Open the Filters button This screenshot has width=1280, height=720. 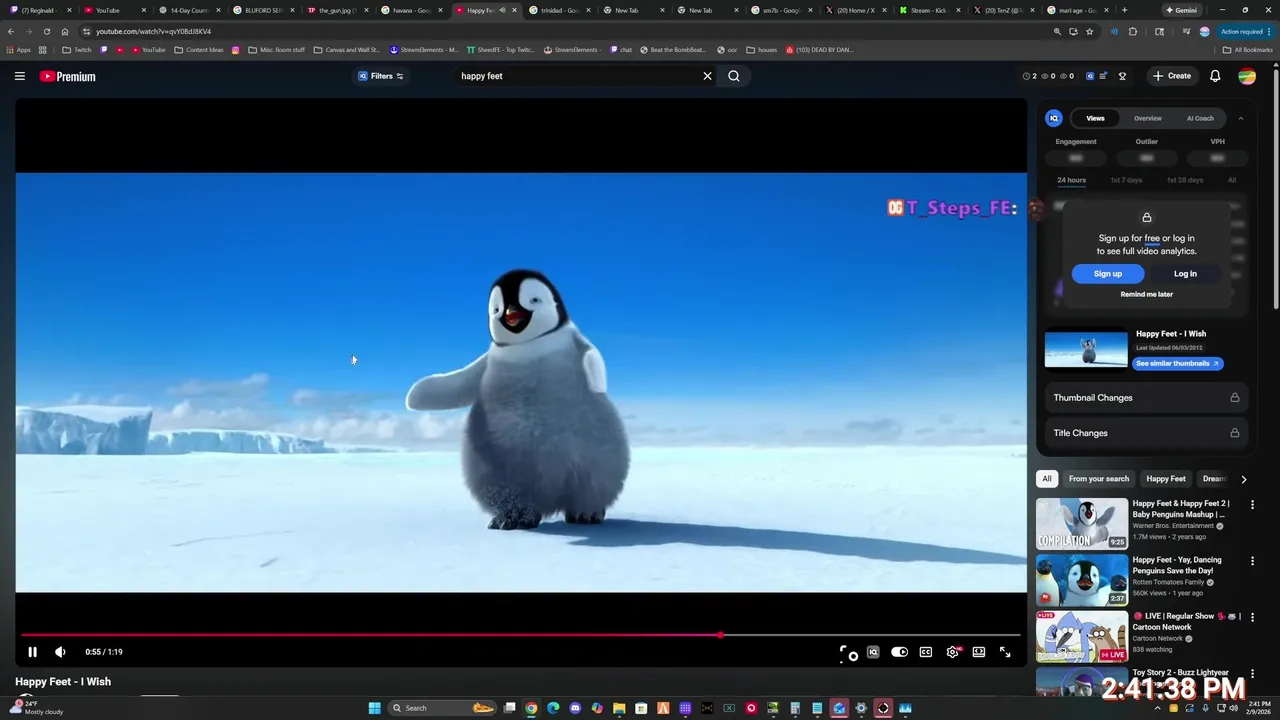(x=381, y=76)
